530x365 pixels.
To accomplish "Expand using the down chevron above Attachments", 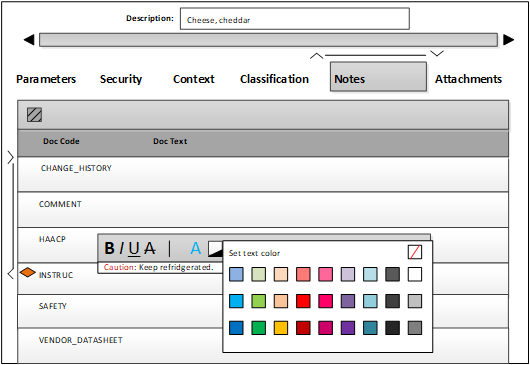I will coord(437,53).
